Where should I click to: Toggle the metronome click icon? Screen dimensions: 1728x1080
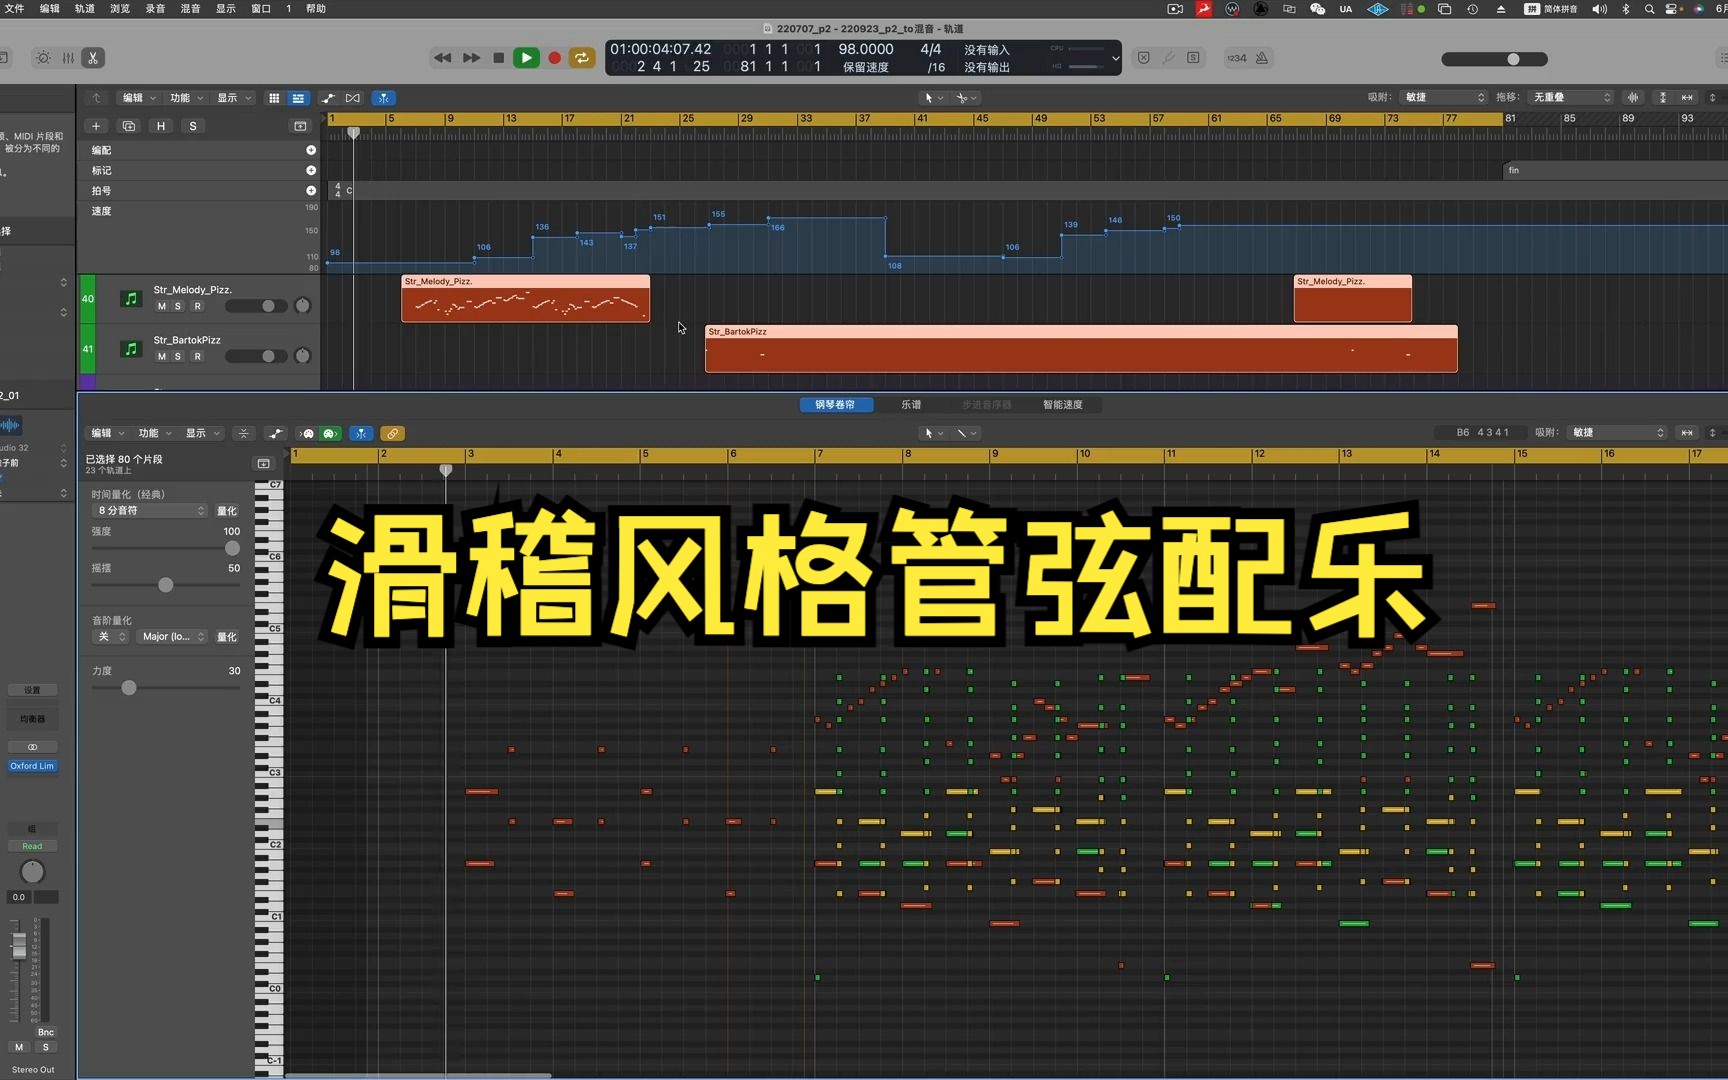[1262, 58]
